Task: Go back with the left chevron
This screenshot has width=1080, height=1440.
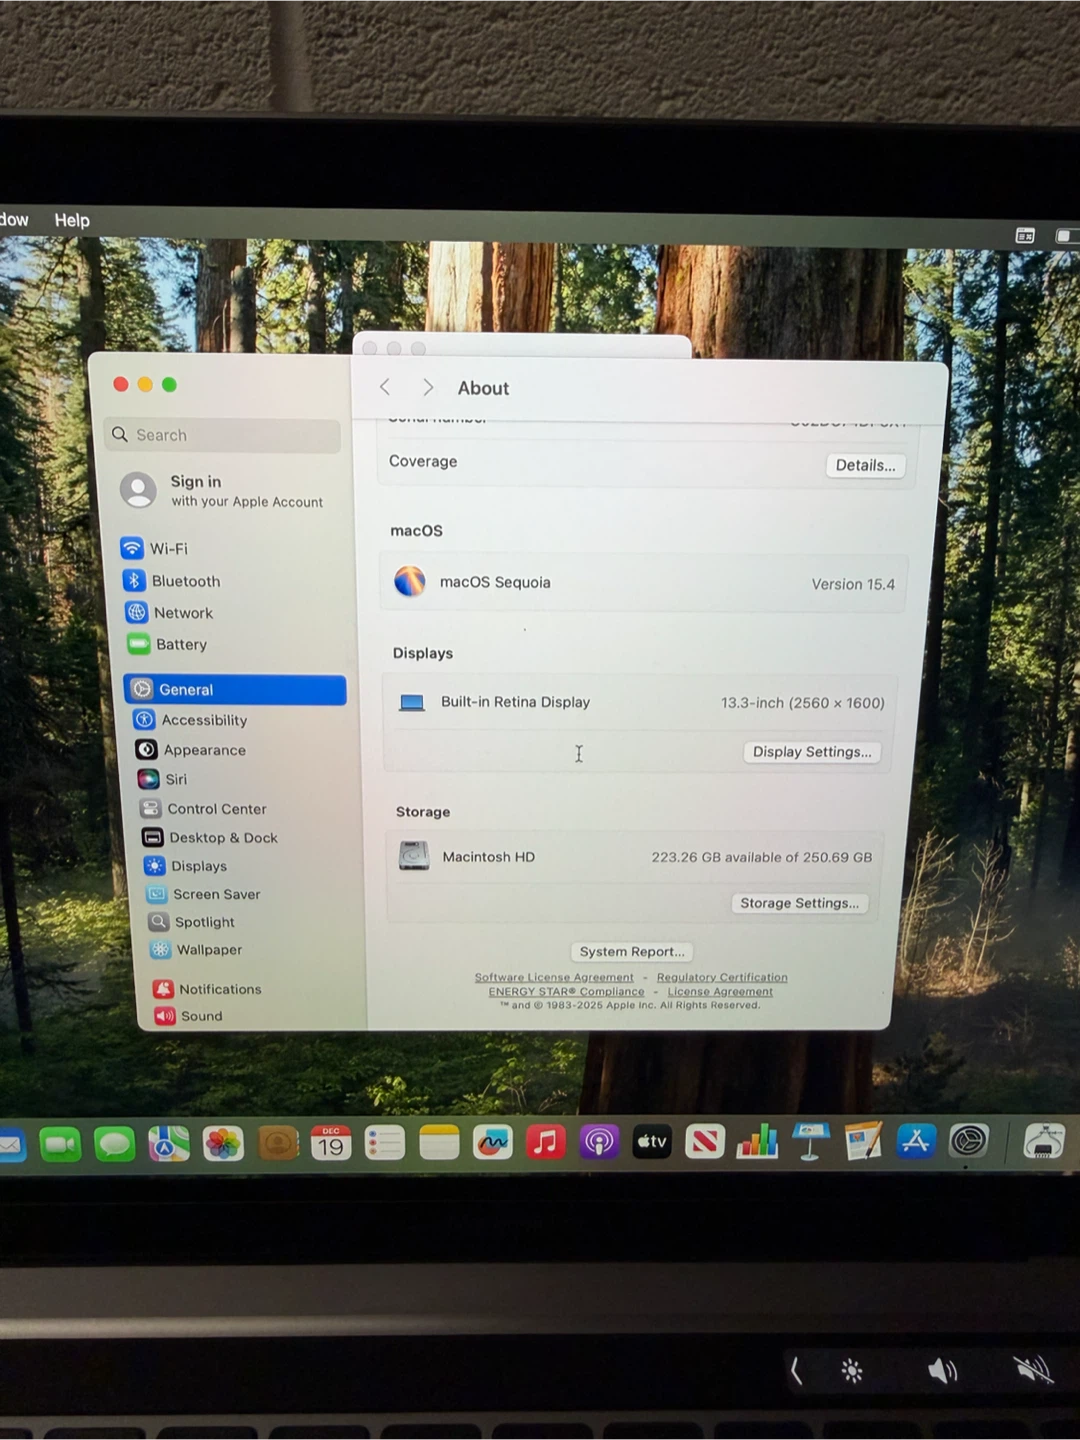Action: click(x=385, y=387)
